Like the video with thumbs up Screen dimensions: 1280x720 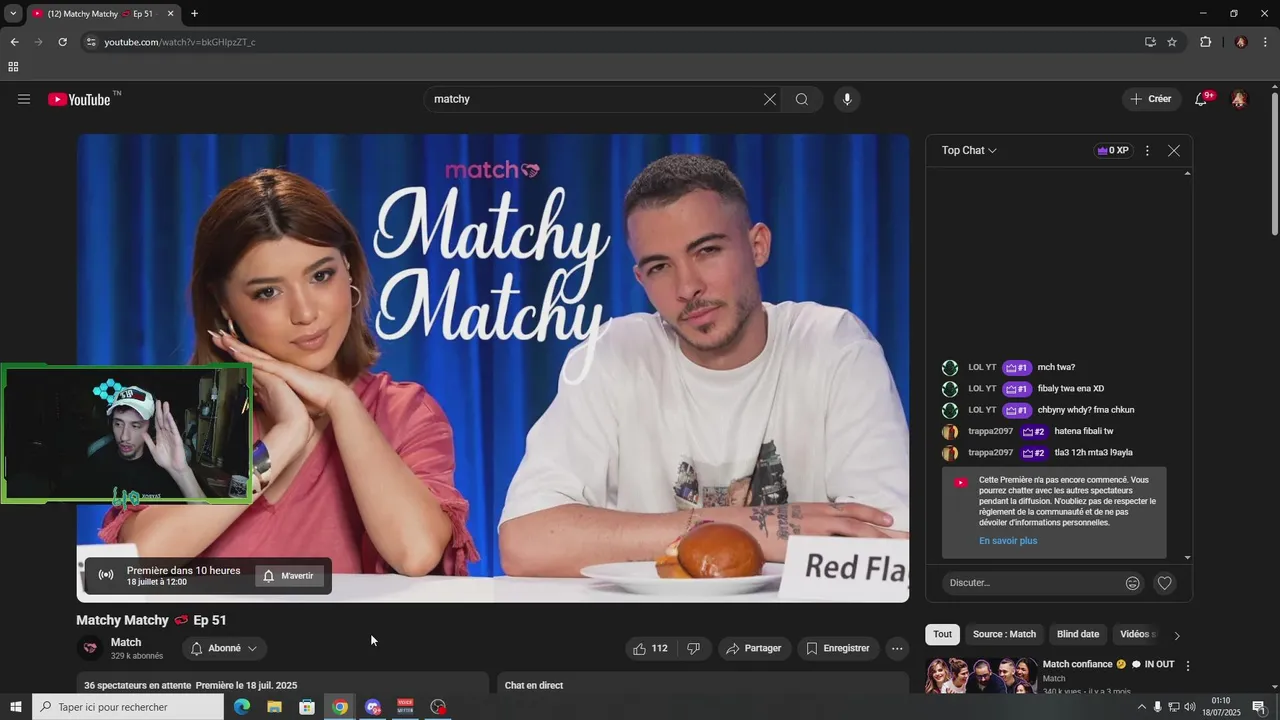pyautogui.click(x=650, y=648)
